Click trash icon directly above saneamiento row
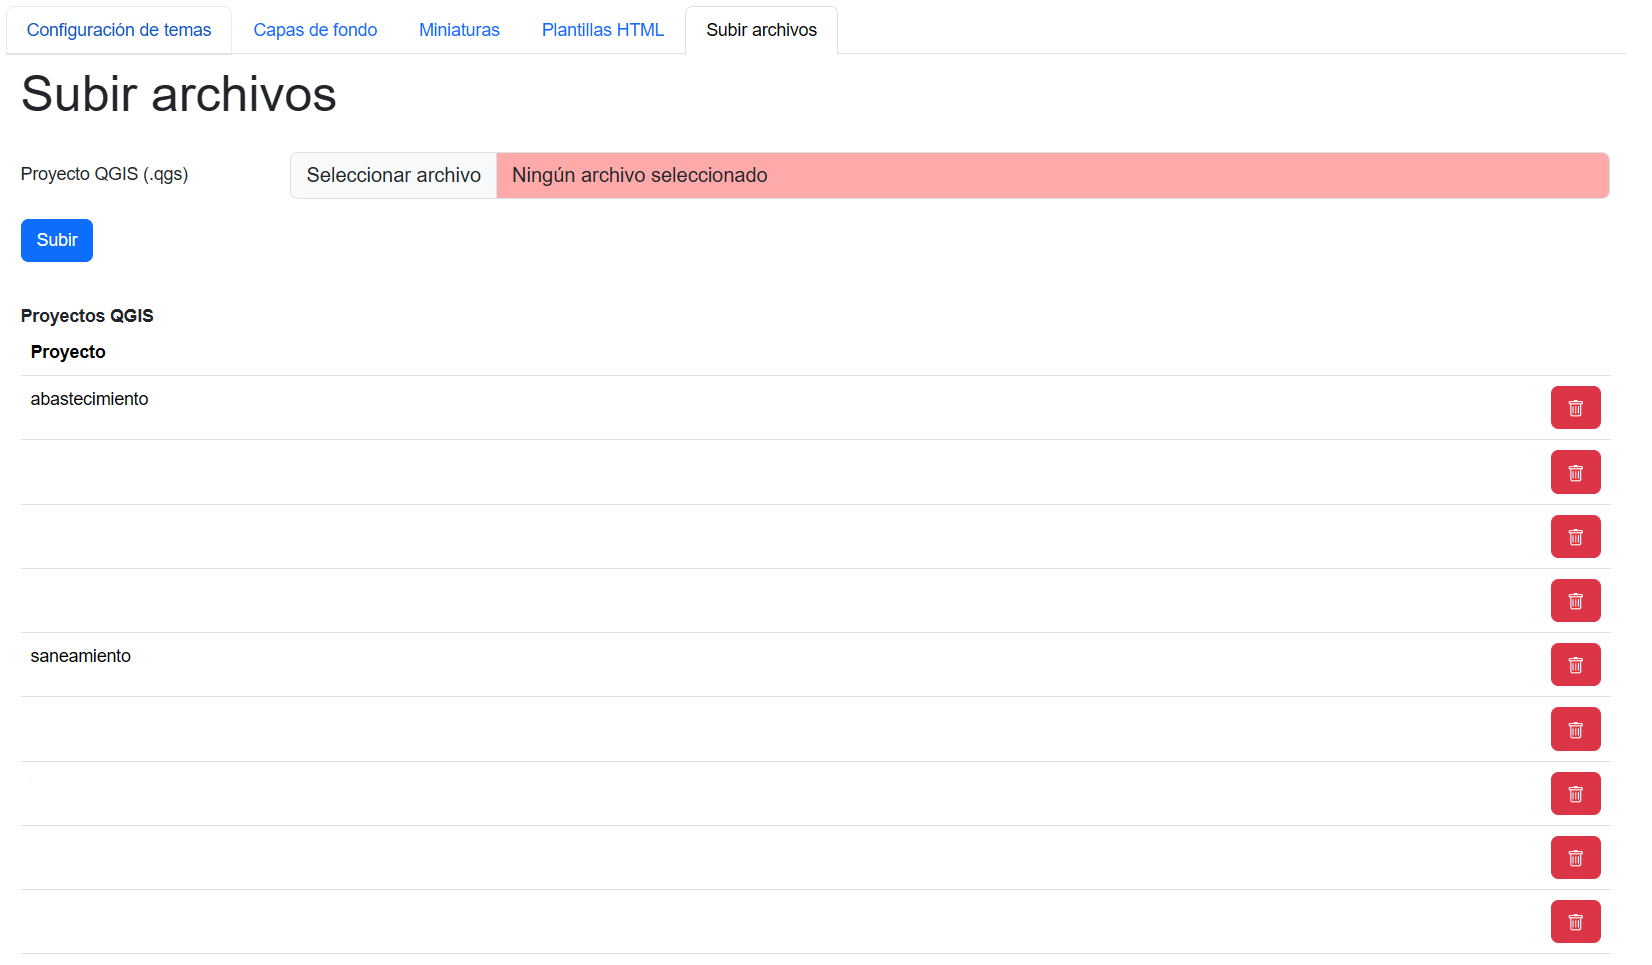 pos(1575,601)
